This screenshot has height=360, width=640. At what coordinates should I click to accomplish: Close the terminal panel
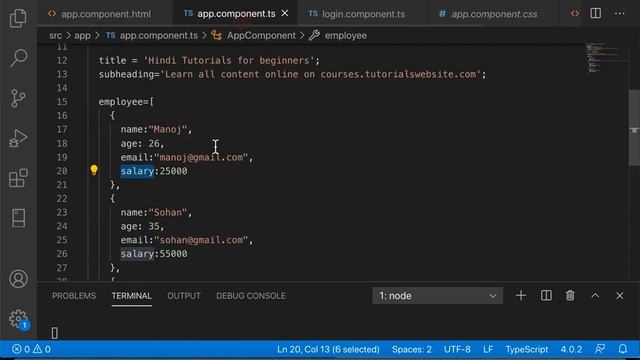pyautogui.click(x=620, y=296)
